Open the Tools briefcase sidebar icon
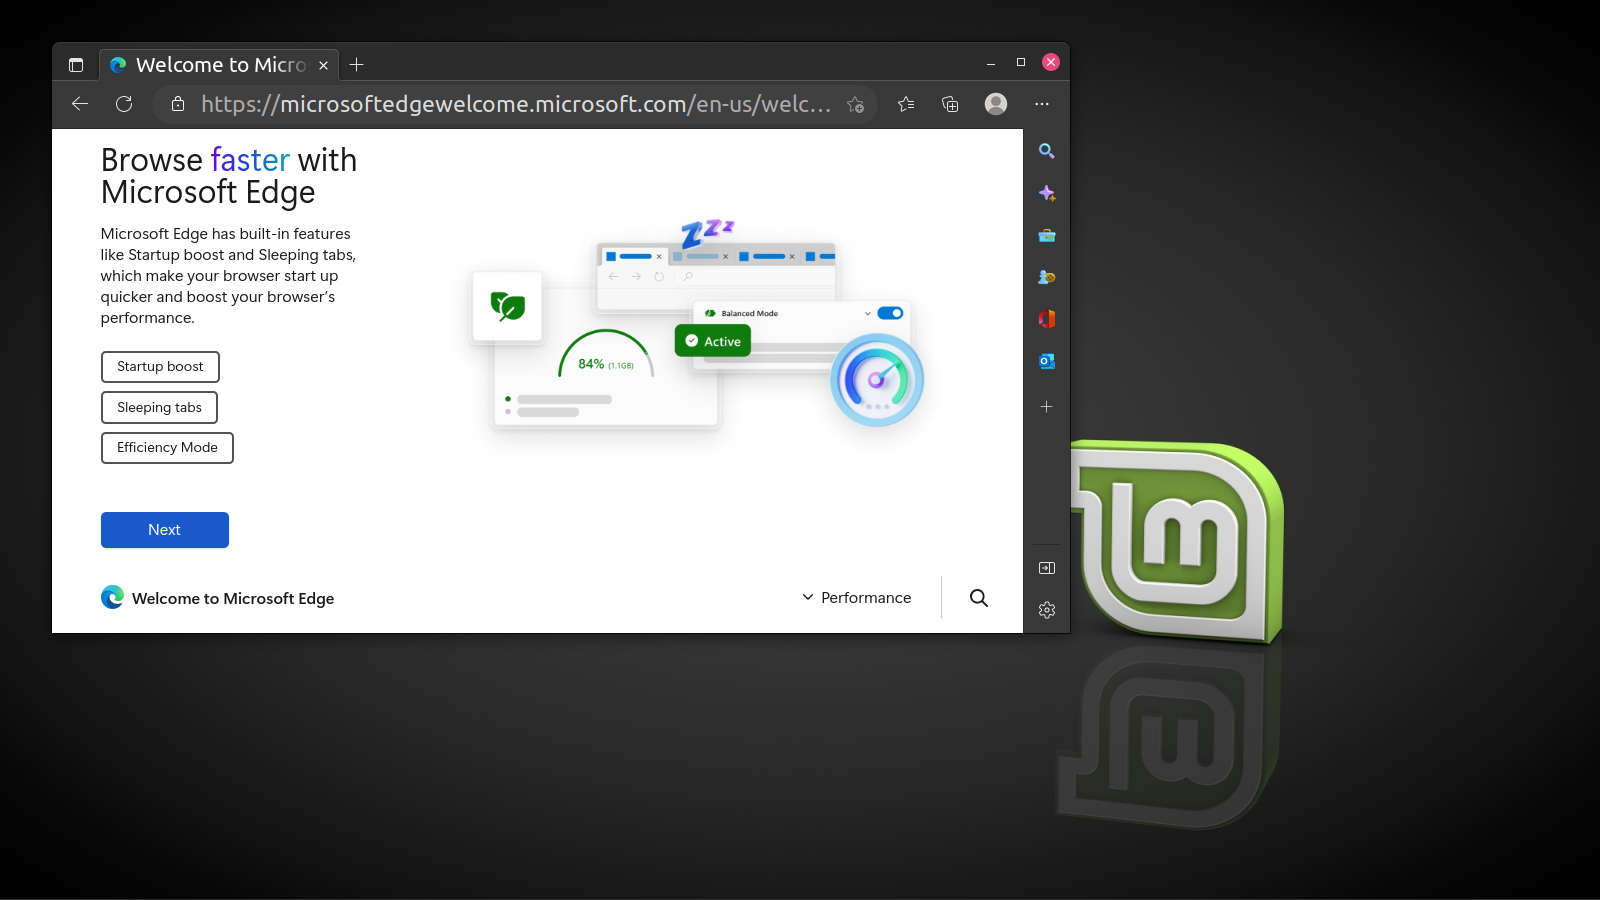The height and width of the screenshot is (900, 1600). point(1047,236)
